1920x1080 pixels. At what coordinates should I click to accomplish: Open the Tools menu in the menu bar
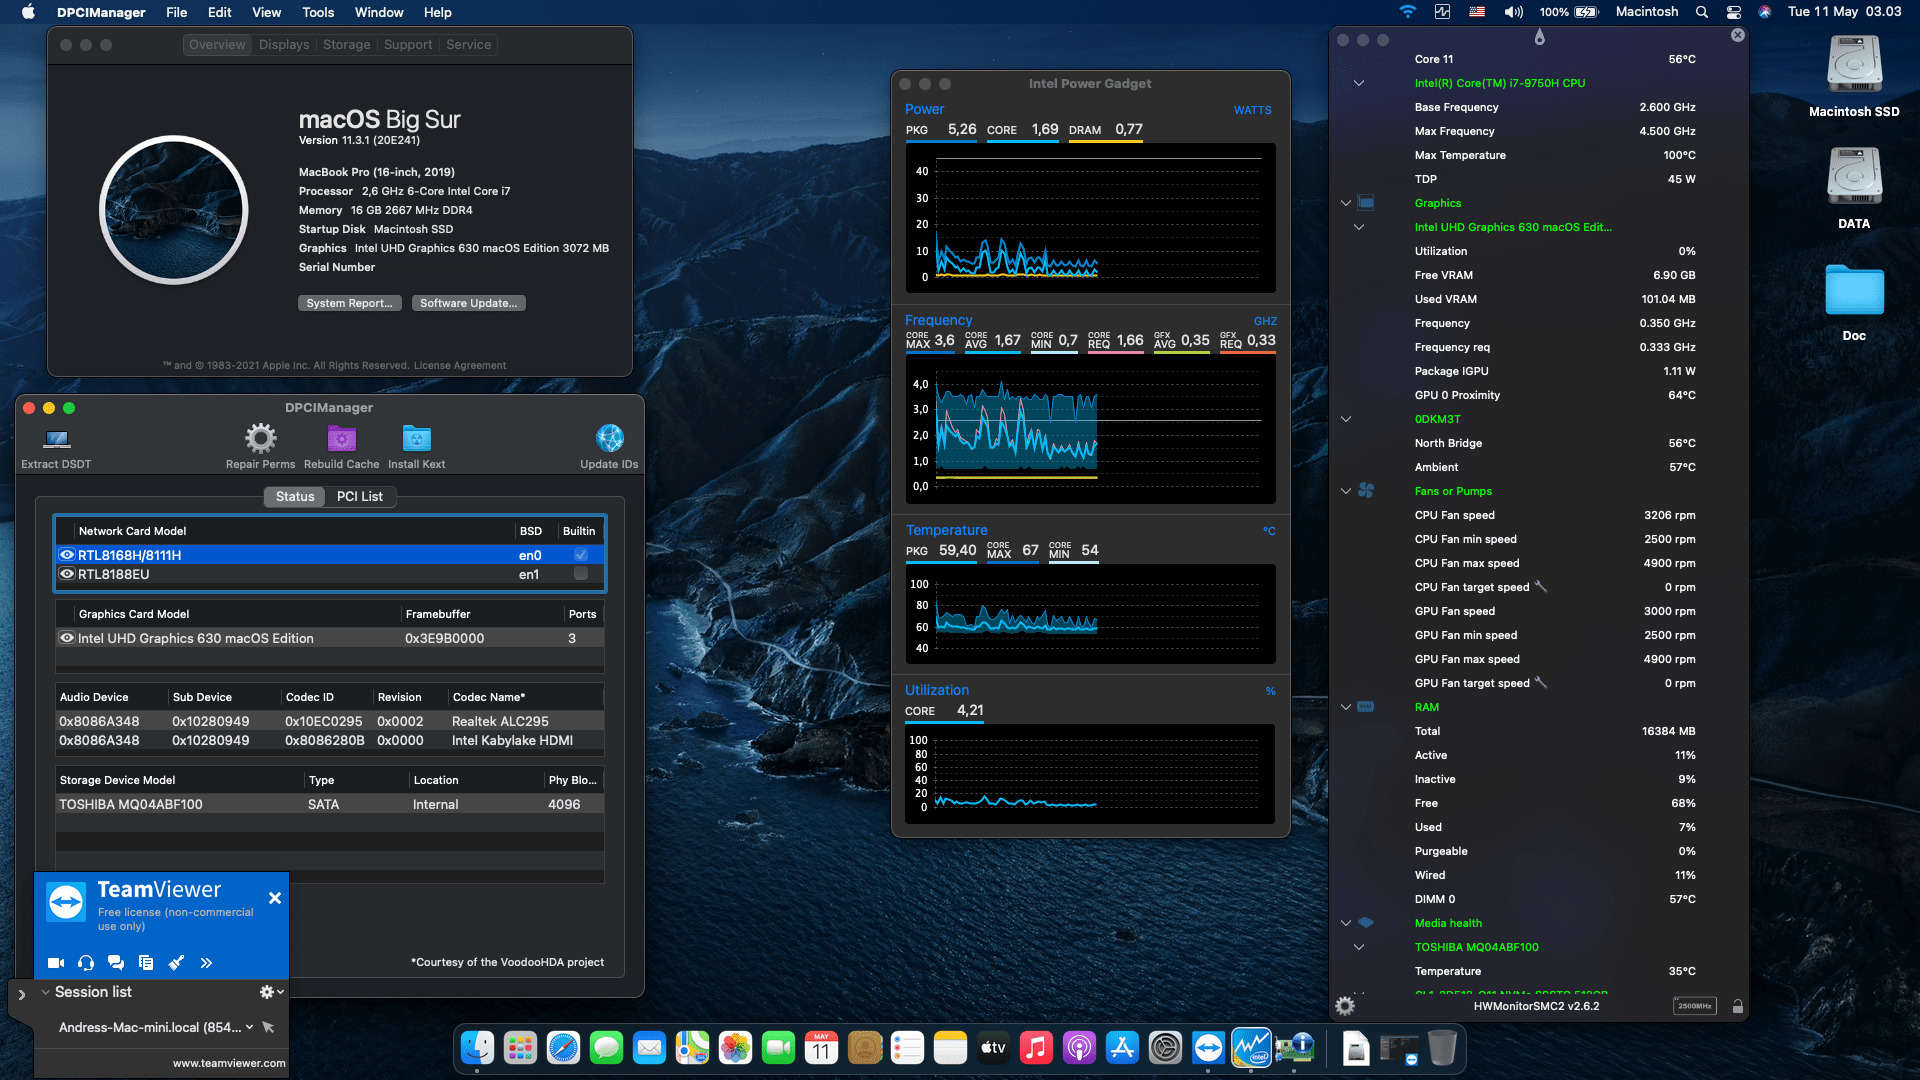[x=318, y=12]
